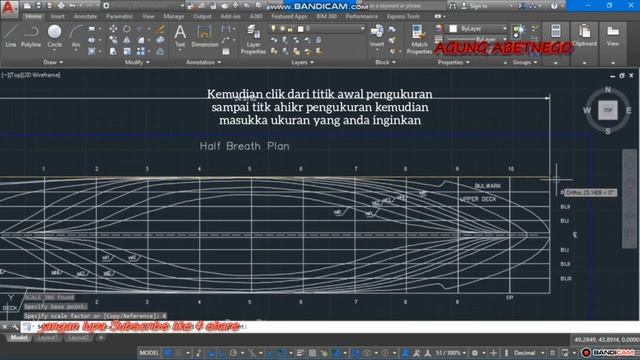Expand the Modify panel

(x=137, y=62)
